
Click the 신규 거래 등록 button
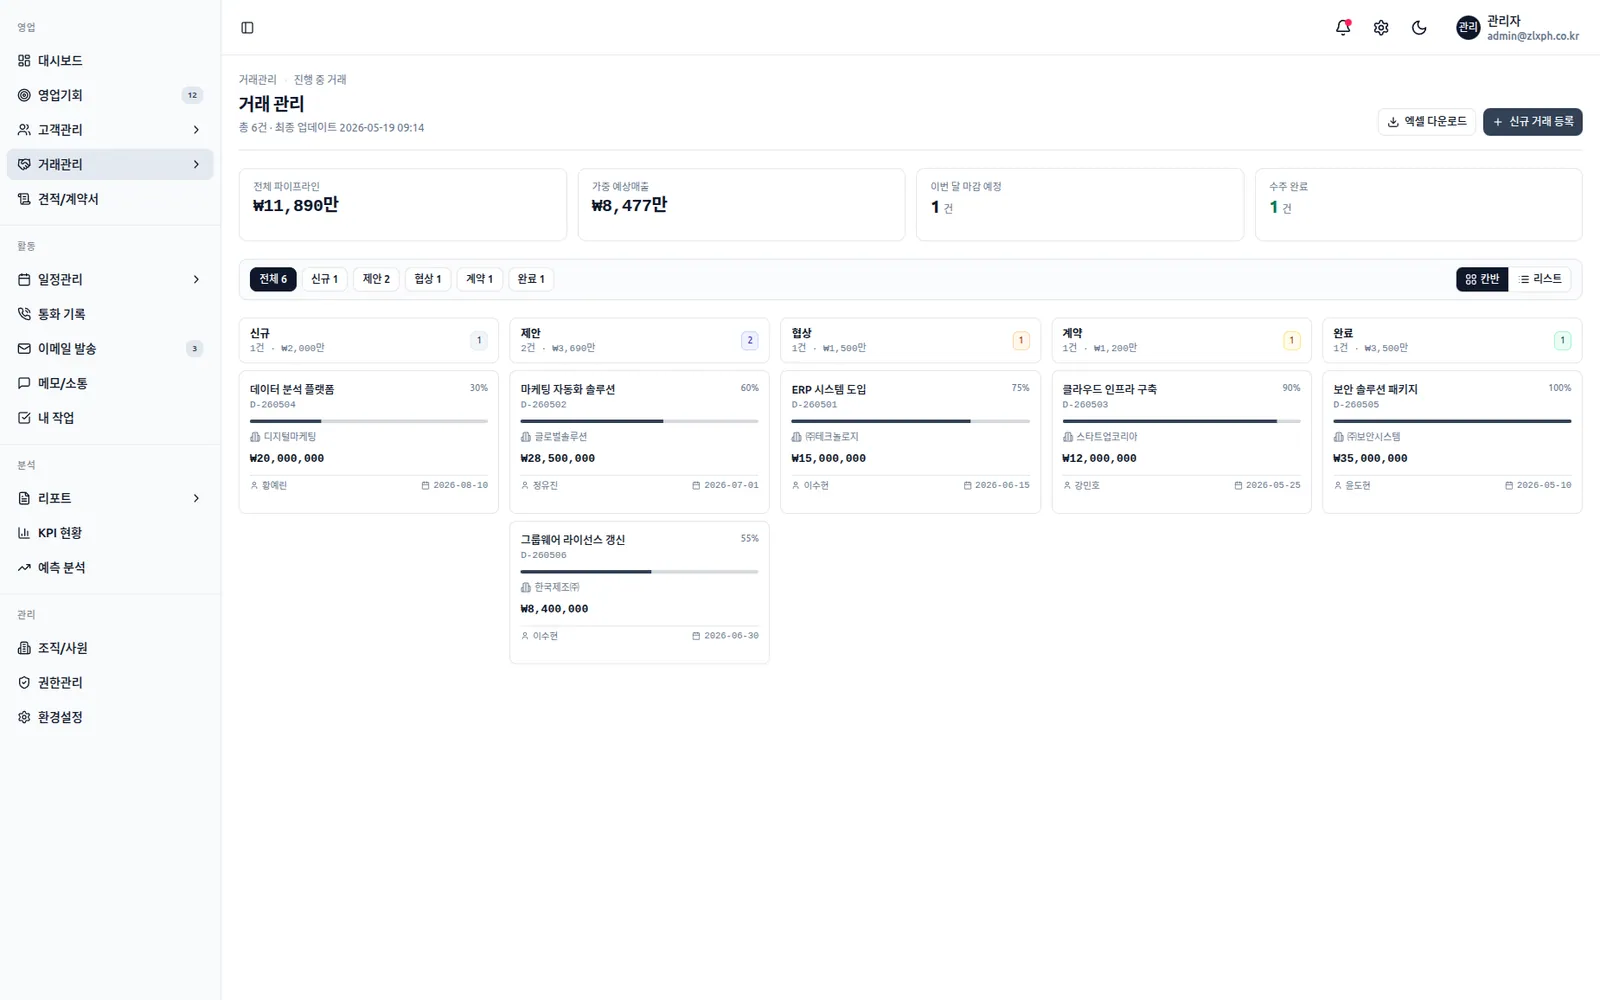pyautogui.click(x=1532, y=122)
